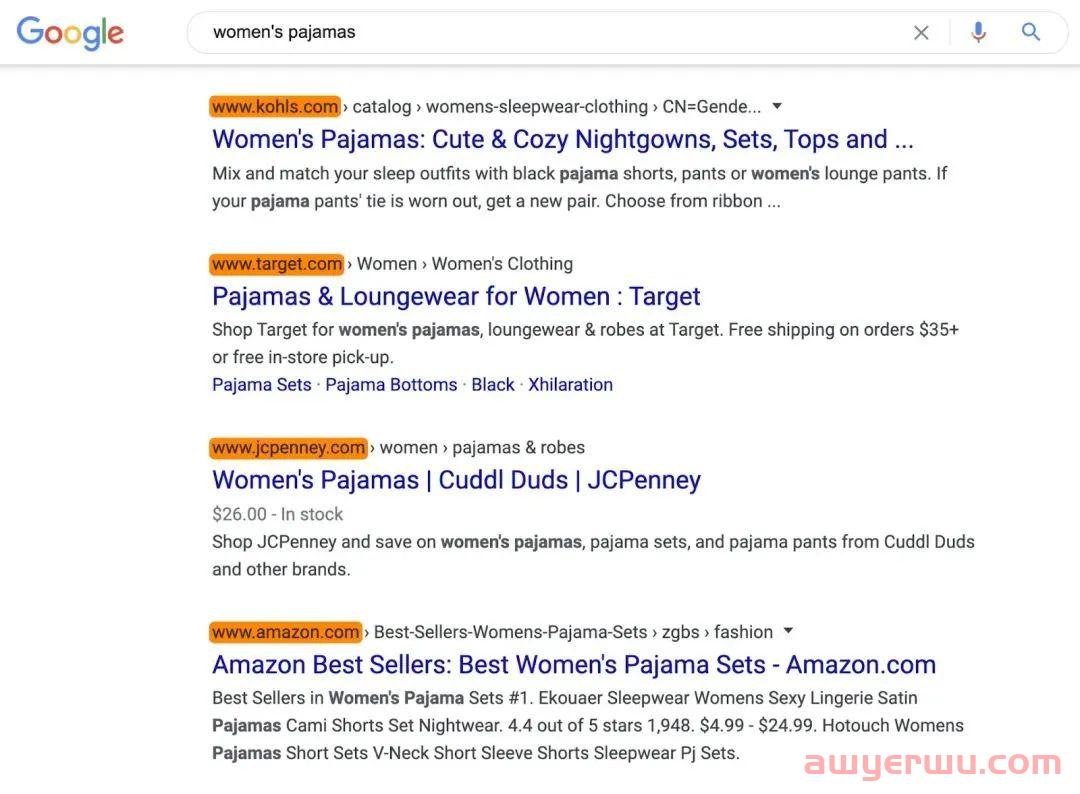Clear the search box with X icon
The width and height of the screenshot is (1080, 794).
coord(921,32)
